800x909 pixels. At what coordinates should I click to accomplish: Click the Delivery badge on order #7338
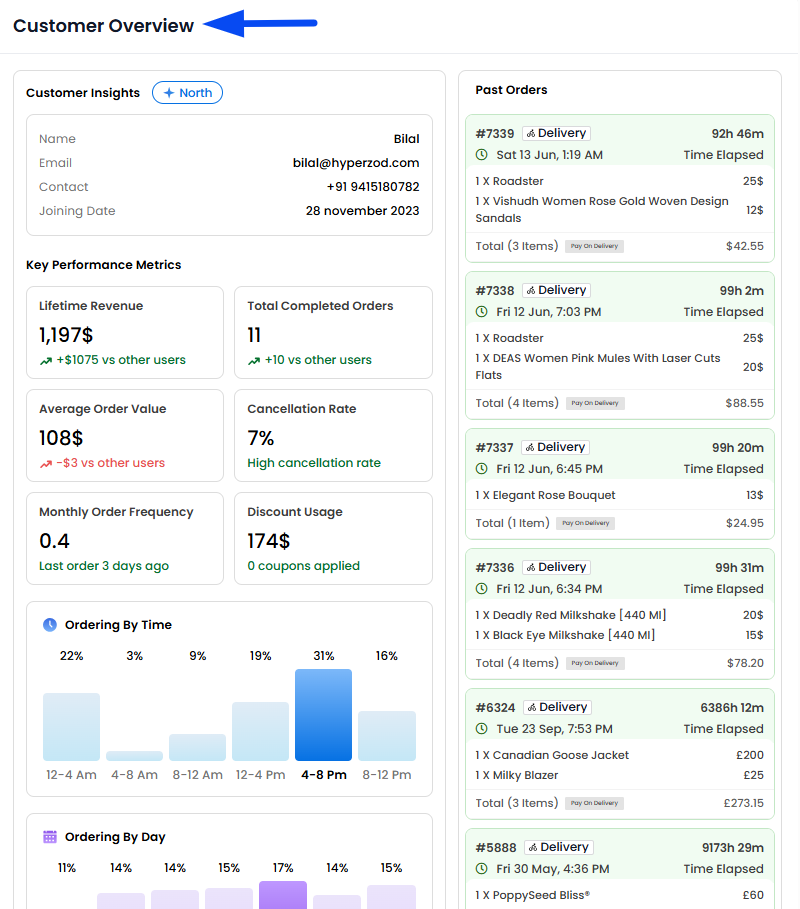pyautogui.click(x=557, y=290)
